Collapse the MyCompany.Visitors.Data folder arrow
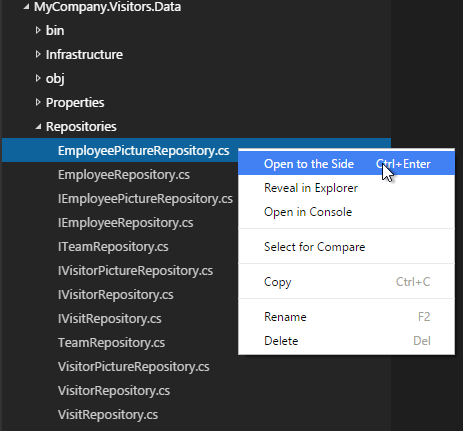463x431 pixels. click(26, 6)
